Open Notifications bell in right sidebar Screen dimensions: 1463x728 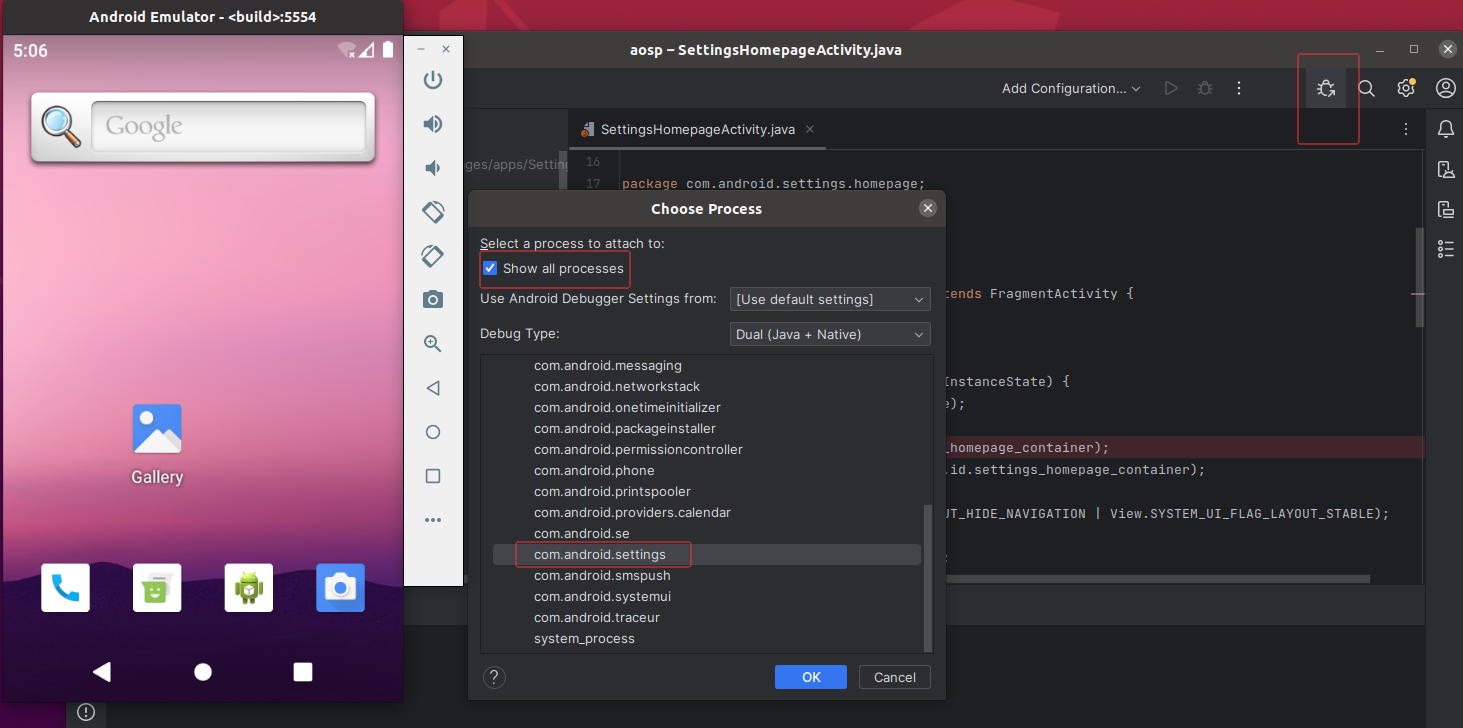point(1446,128)
